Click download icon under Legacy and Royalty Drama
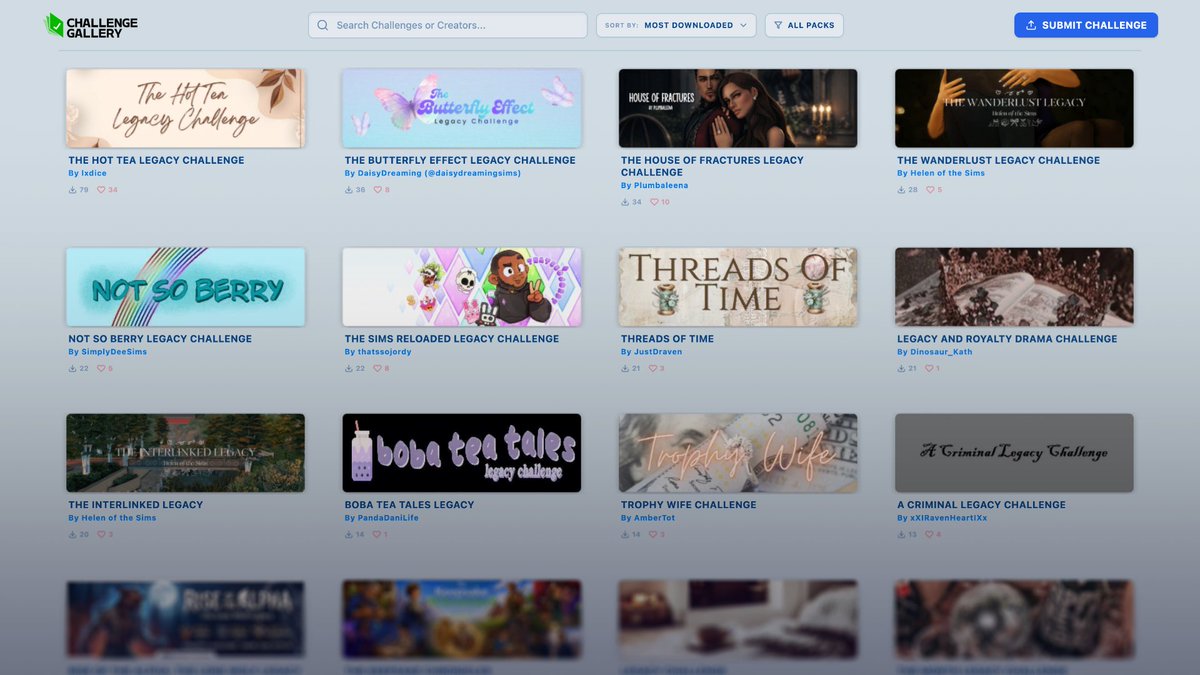The image size is (1200, 675). click(901, 369)
